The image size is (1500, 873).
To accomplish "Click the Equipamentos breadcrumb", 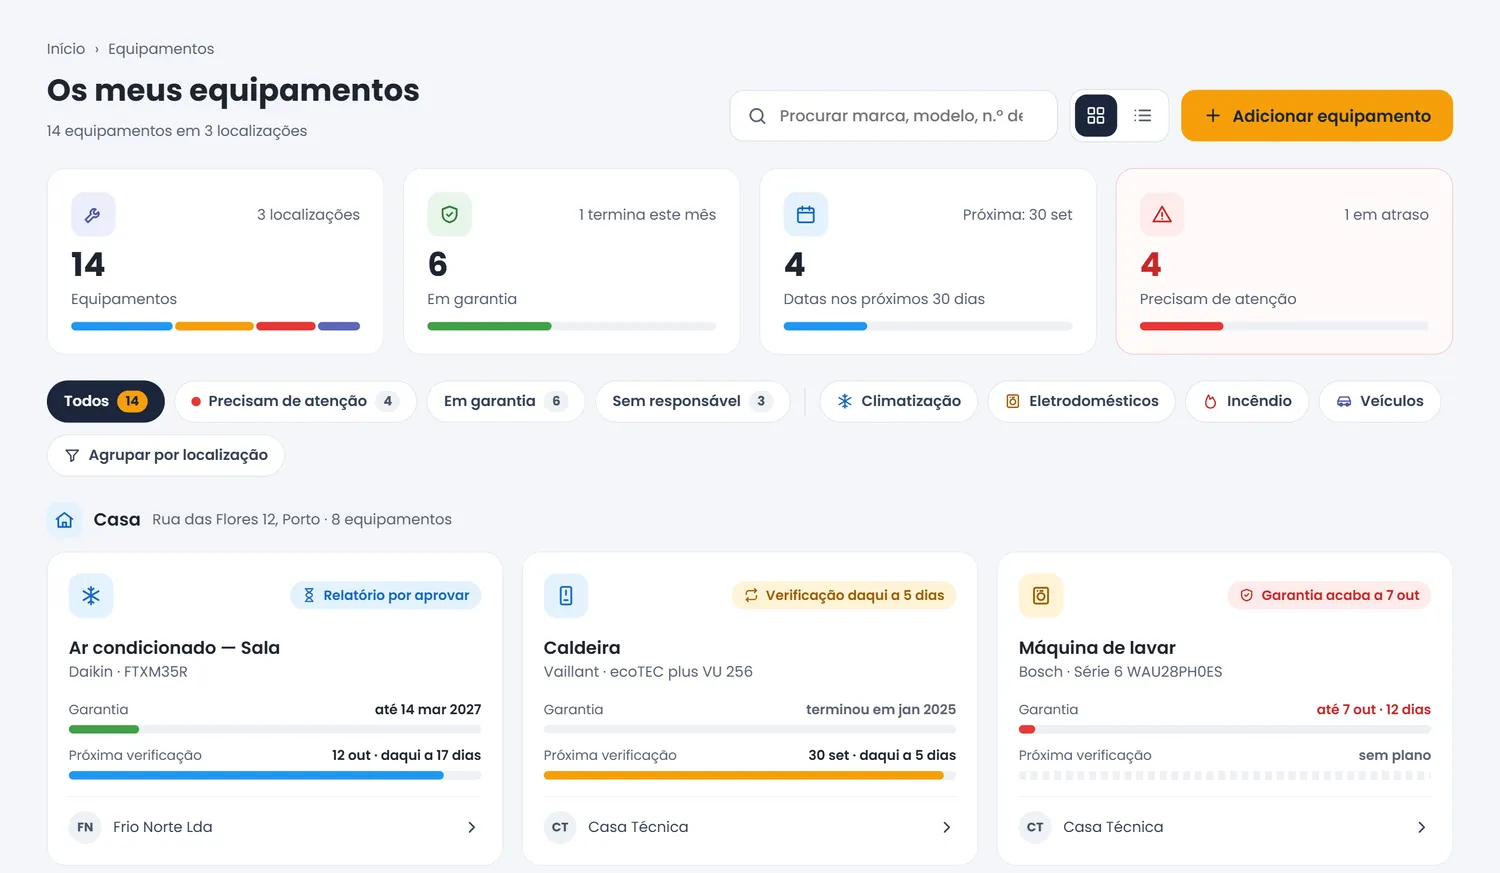I will point(161,49).
